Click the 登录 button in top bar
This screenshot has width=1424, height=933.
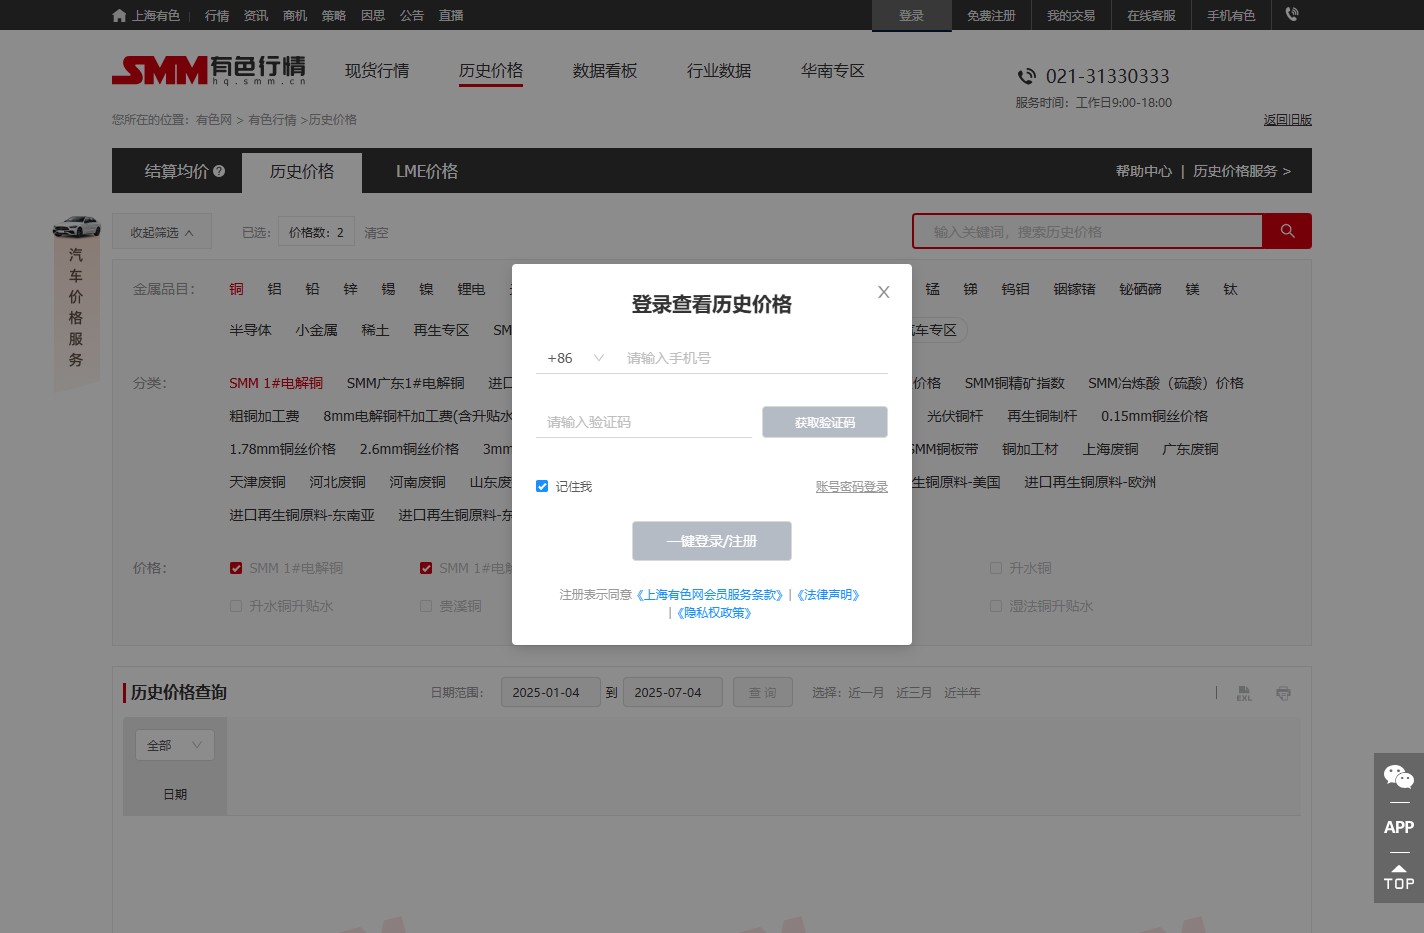912,15
